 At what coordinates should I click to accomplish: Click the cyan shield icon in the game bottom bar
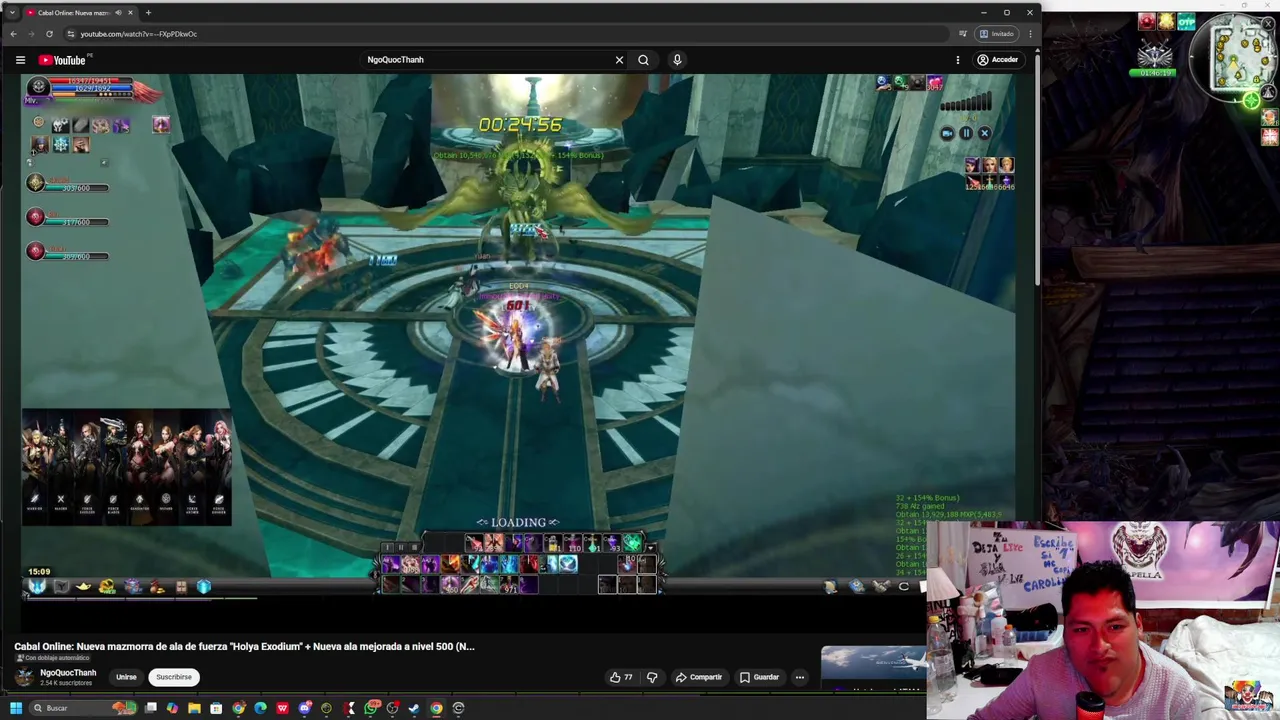[x=204, y=587]
